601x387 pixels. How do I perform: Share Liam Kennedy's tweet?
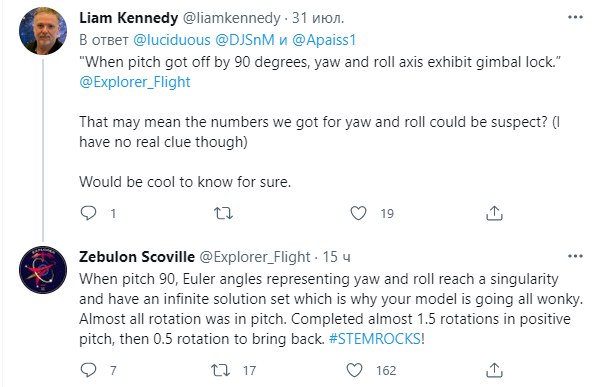click(x=494, y=213)
